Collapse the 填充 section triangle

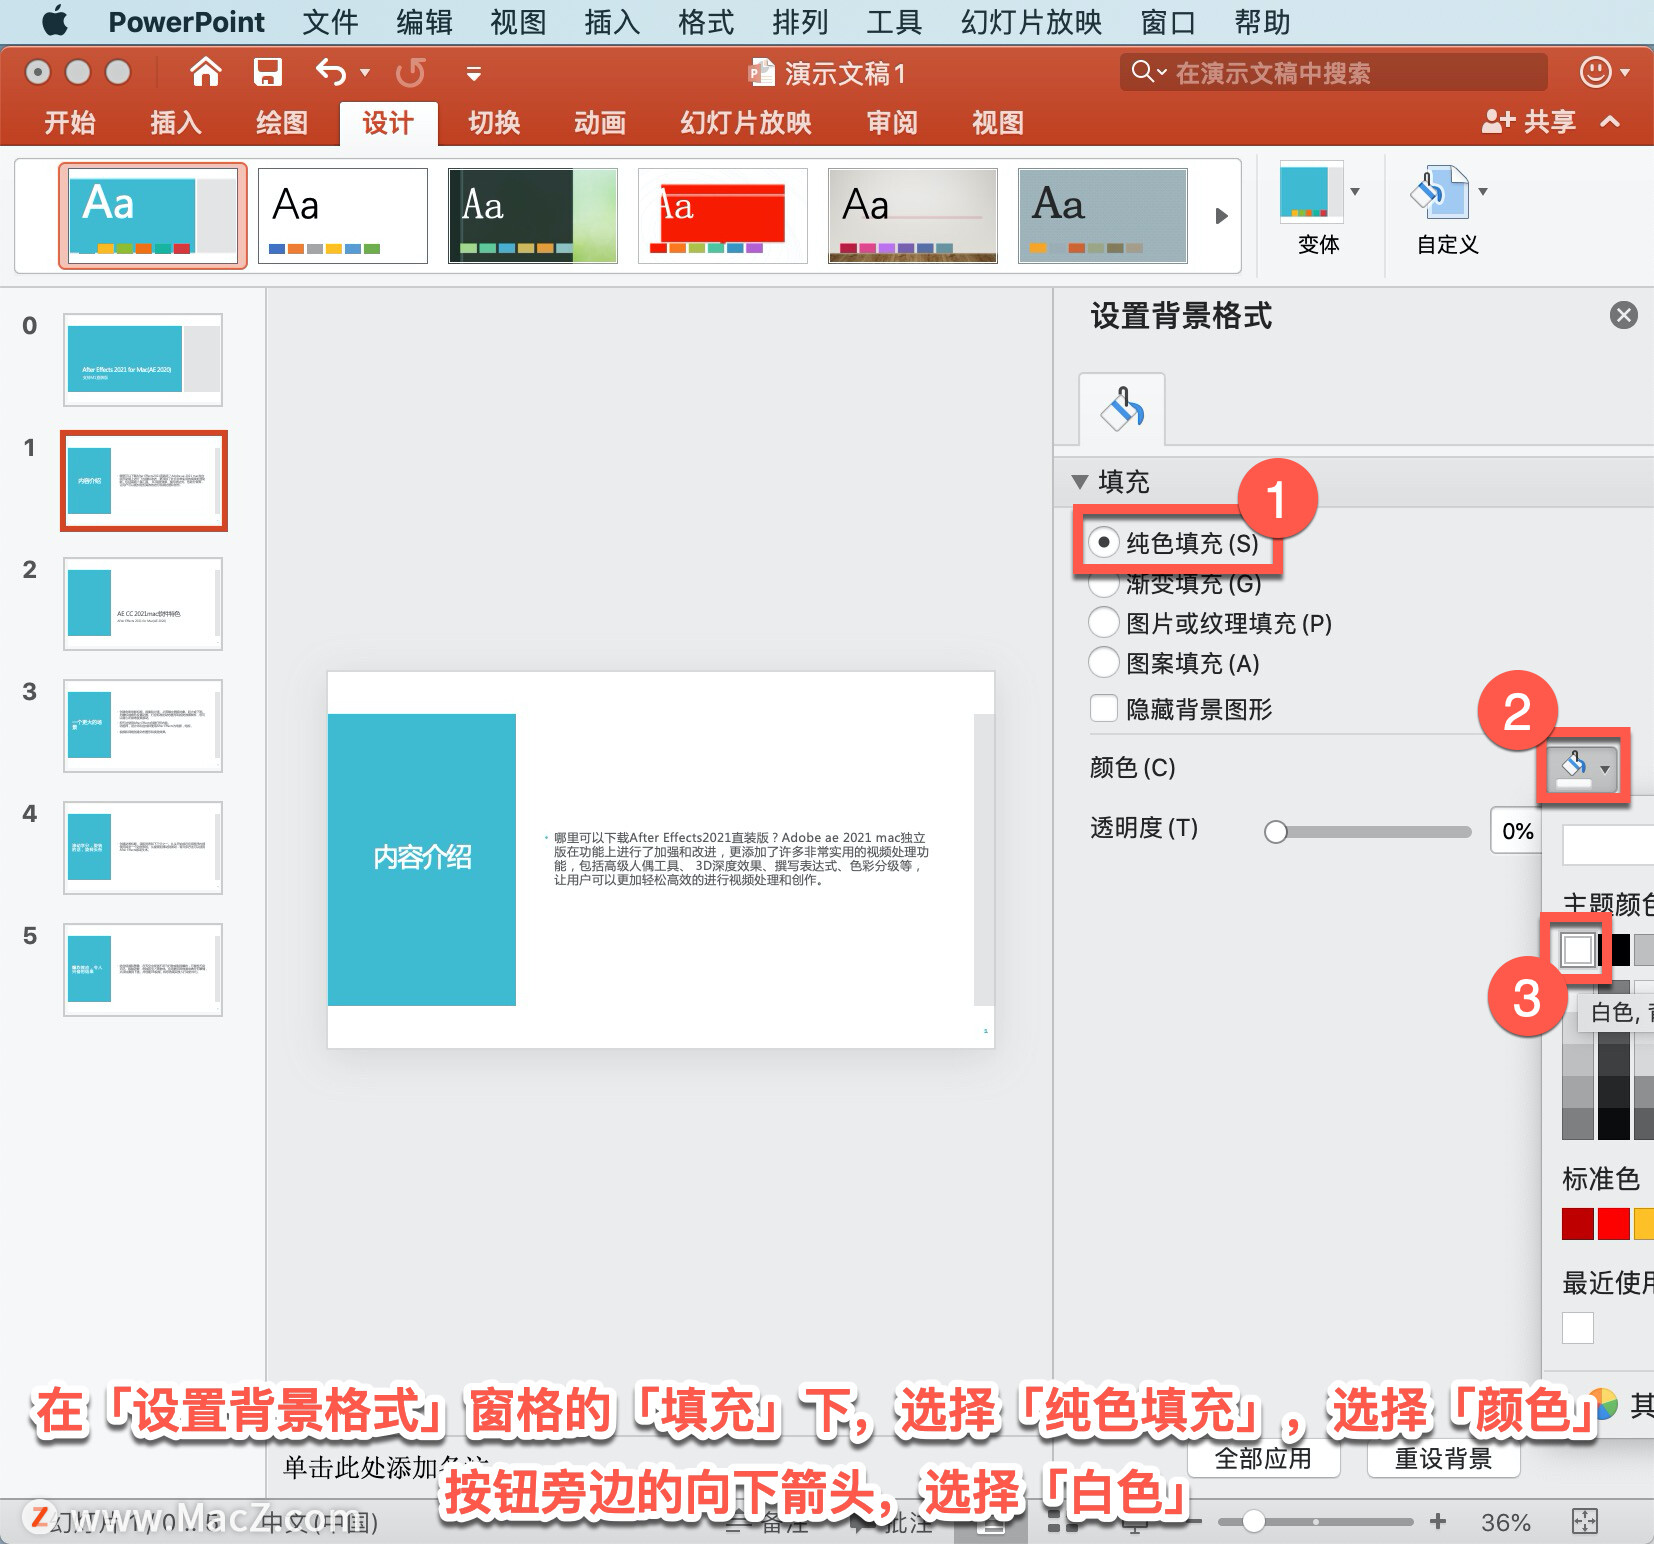click(x=1080, y=481)
